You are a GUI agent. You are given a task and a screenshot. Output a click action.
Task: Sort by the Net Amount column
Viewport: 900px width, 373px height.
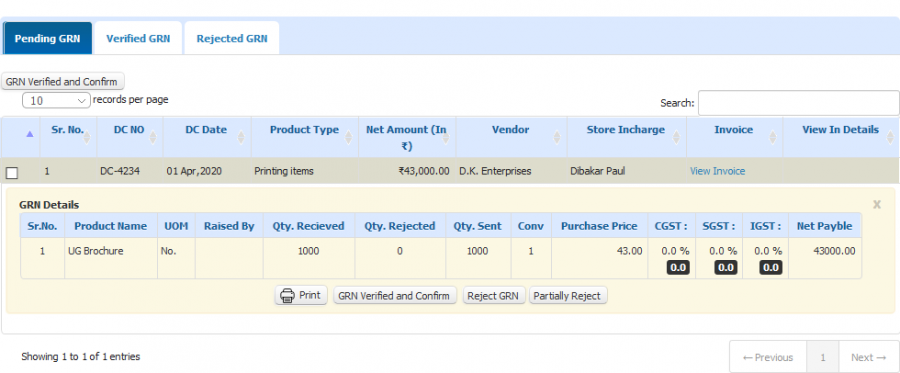(x=408, y=137)
